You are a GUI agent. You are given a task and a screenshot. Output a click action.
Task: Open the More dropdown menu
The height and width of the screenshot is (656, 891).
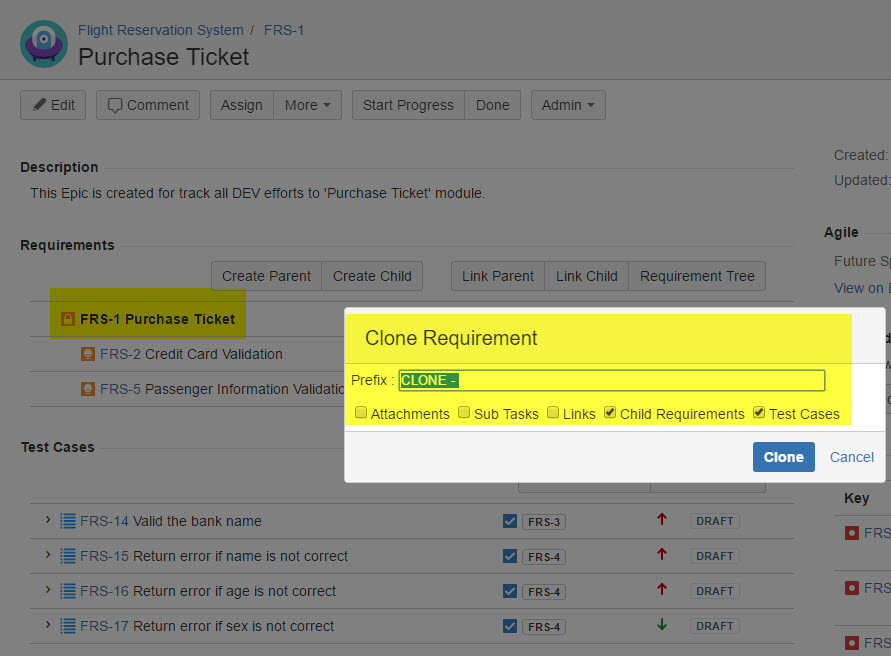click(x=307, y=105)
